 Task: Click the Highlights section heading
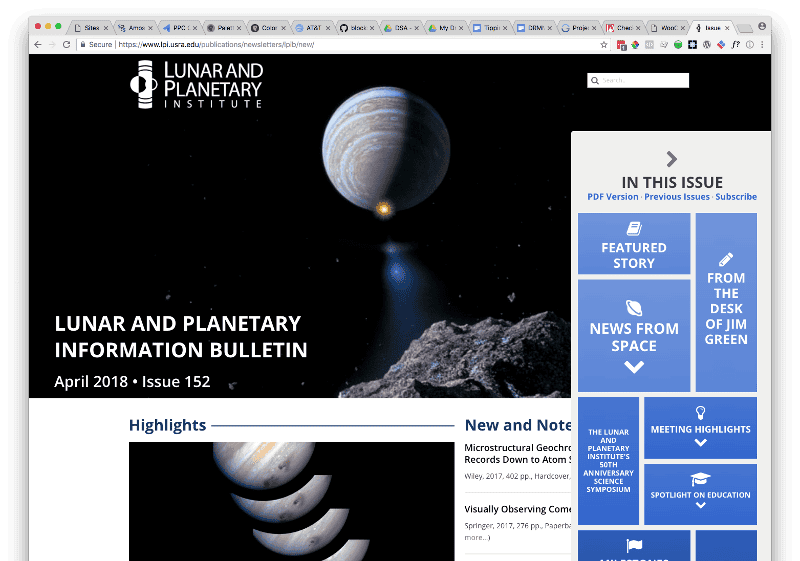coord(167,425)
